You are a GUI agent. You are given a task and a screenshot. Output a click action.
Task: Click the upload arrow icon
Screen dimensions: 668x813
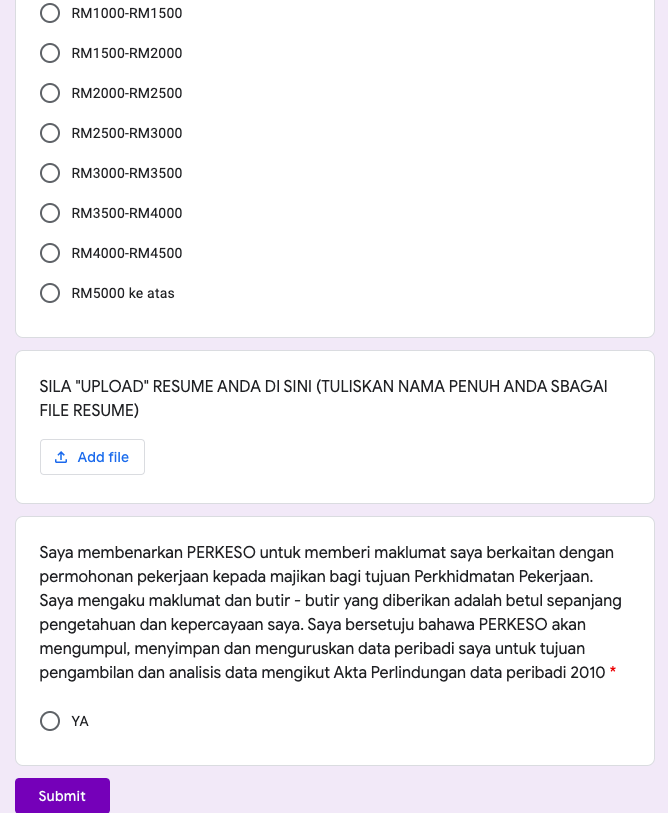pos(61,457)
